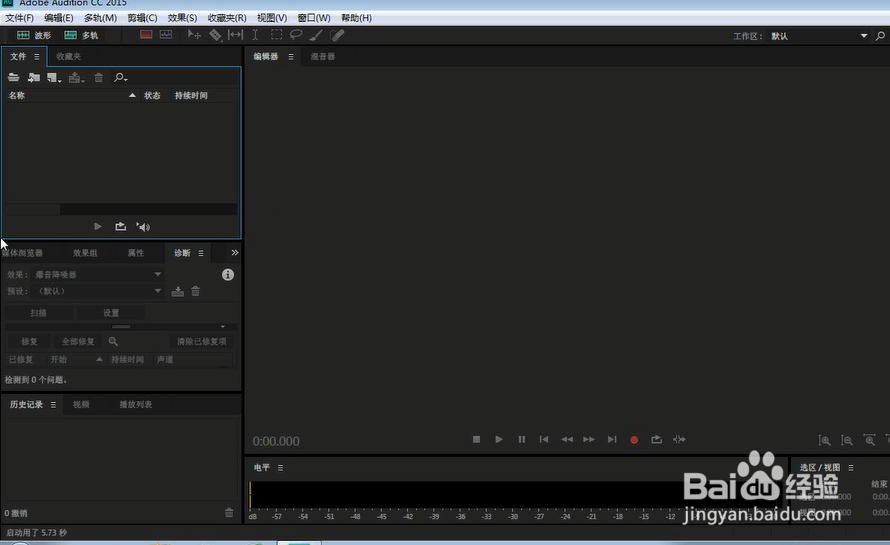Switch to 播放列表 tab
The width and height of the screenshot is (890, 545).
click(136, 404)
